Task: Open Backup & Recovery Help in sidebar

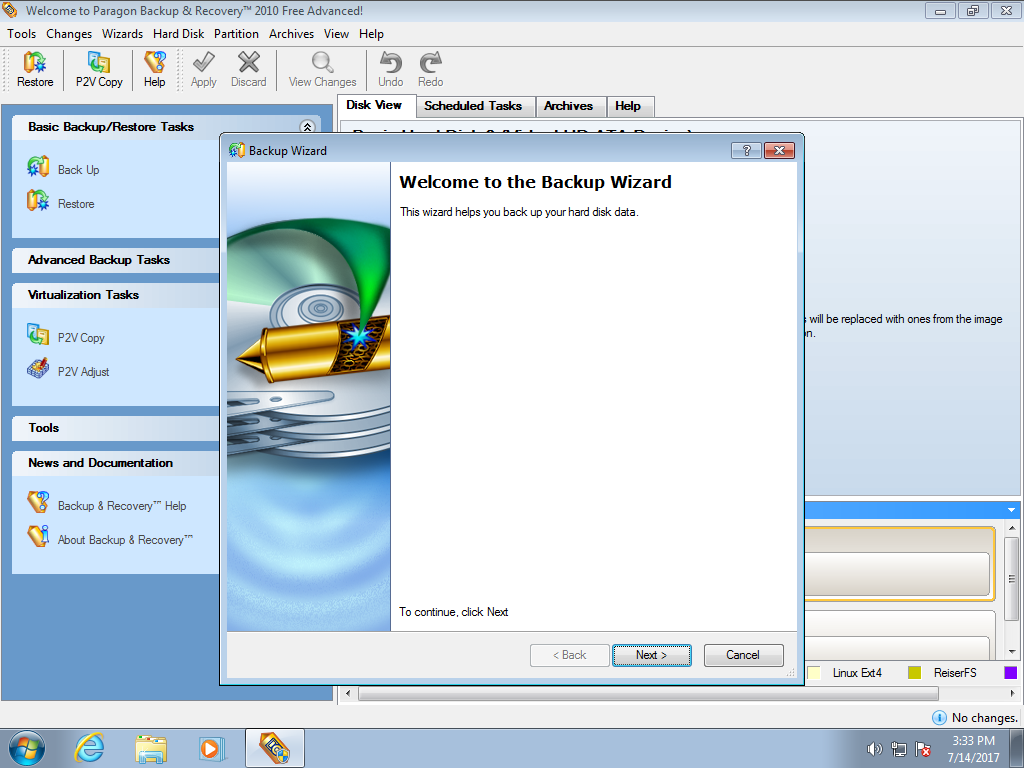Action: (x=121, y=506)
